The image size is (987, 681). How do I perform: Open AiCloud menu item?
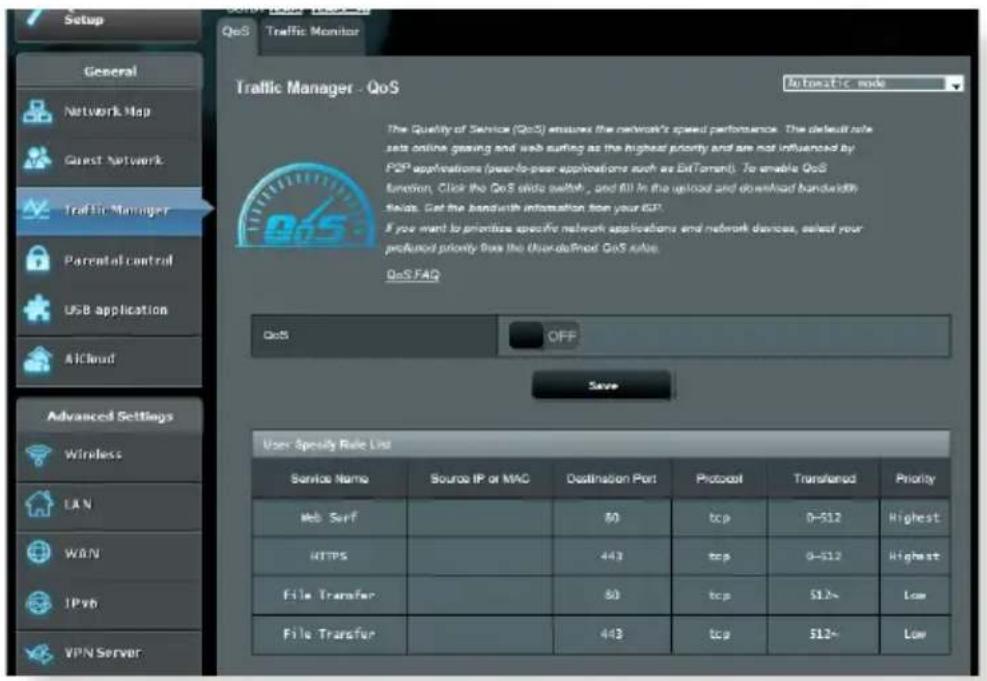click(x=110, y=359)
